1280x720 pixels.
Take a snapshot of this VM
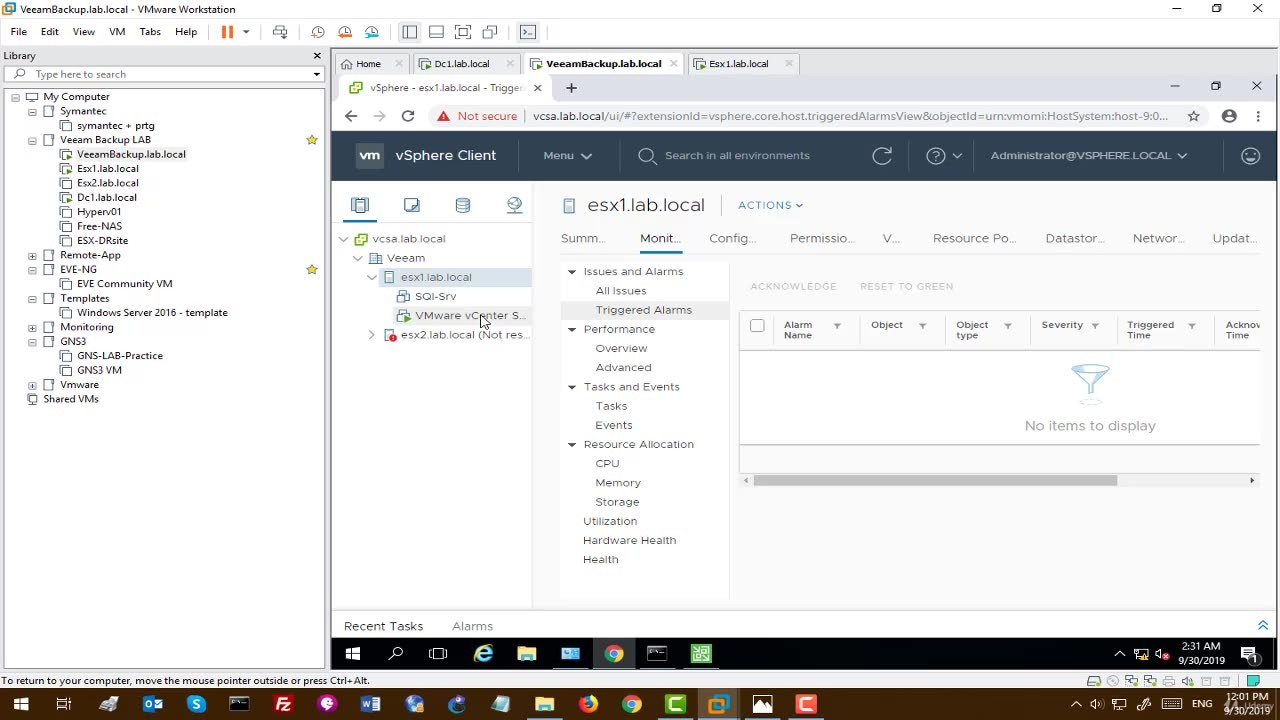click(318, 32)
